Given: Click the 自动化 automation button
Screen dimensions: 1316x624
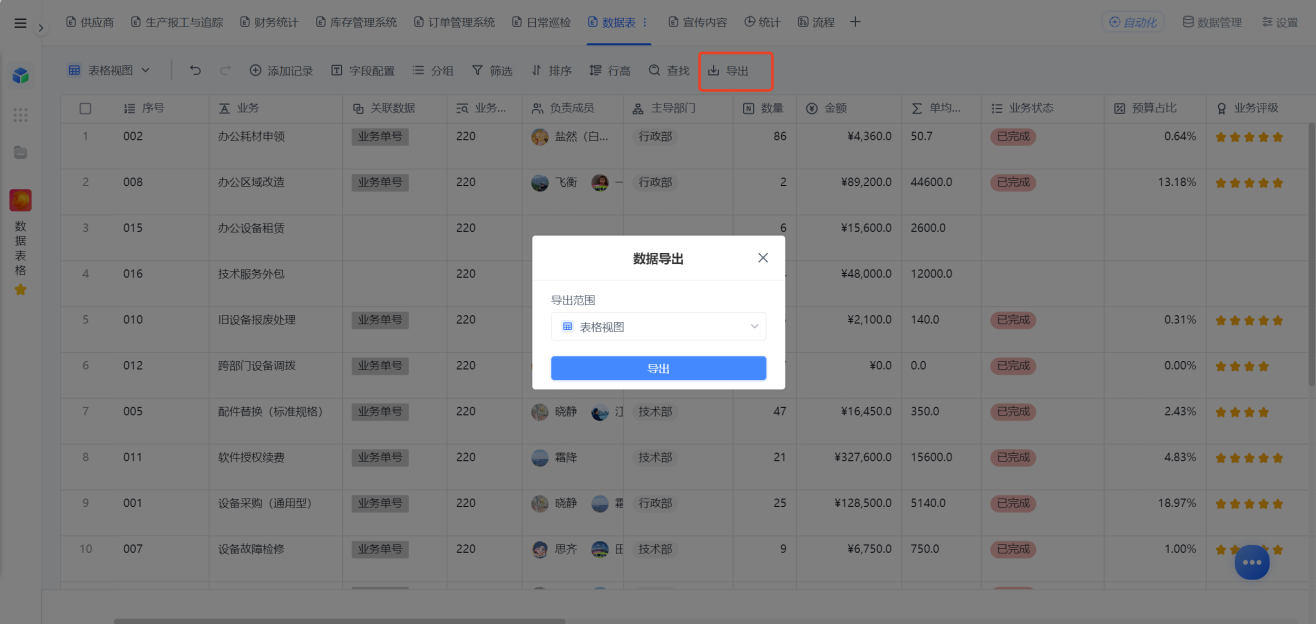Looking at the screenshot, I should [1133, 22].
